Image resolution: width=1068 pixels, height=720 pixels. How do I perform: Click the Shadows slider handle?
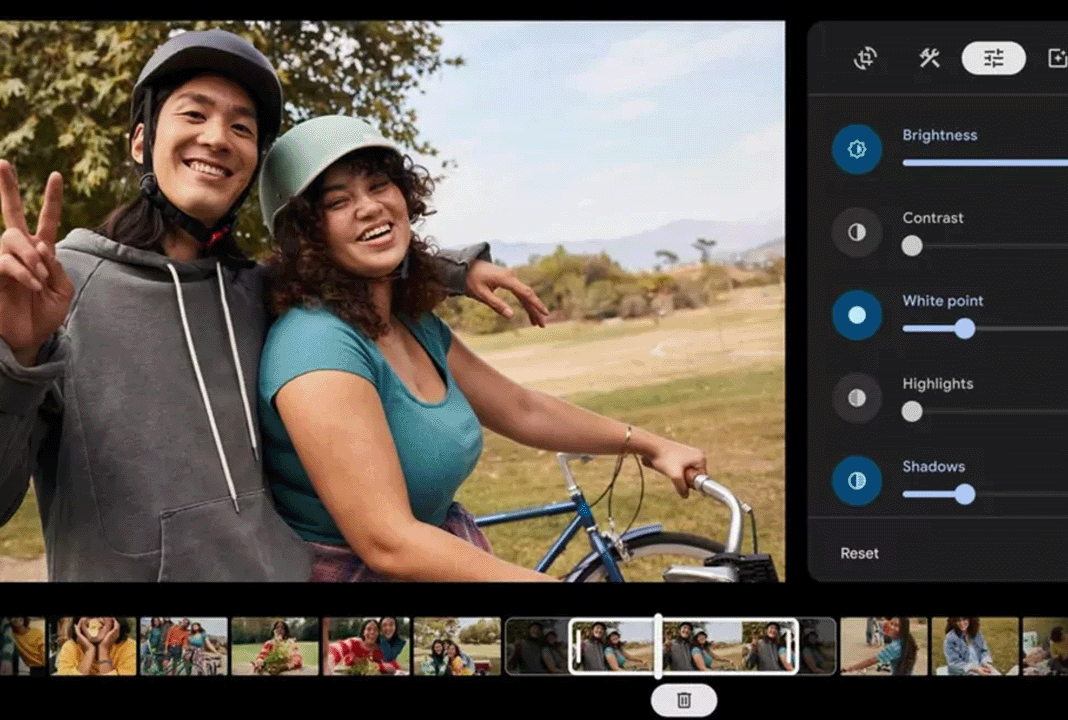964,495
